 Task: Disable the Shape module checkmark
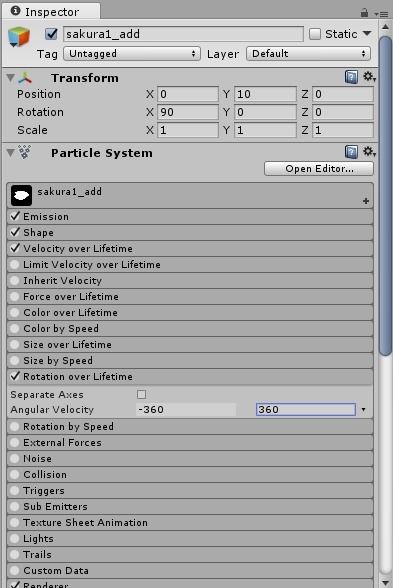(x=15, y=232)
